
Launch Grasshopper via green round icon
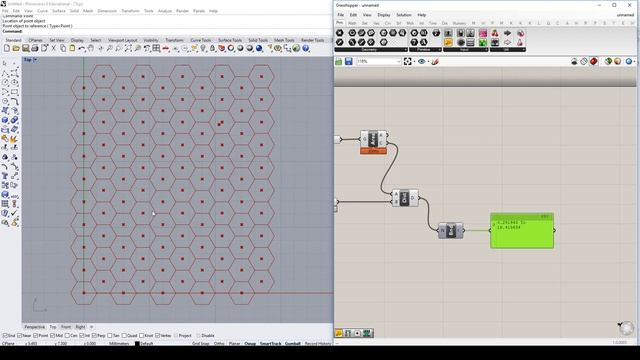point(296,49)
